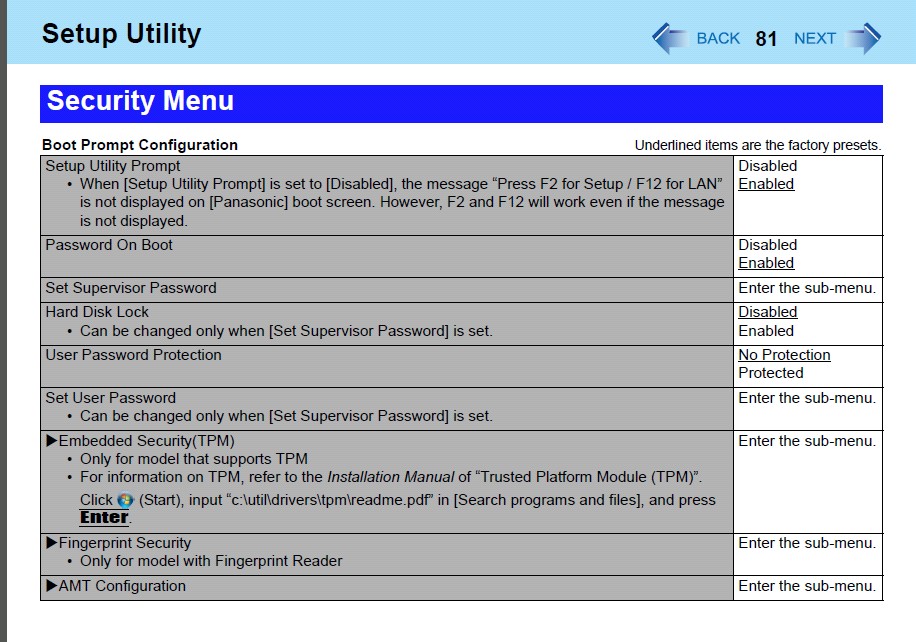Select Disabled option for Password On Boot
This screenshot has width=916, height=642.
tap(768, 245)
